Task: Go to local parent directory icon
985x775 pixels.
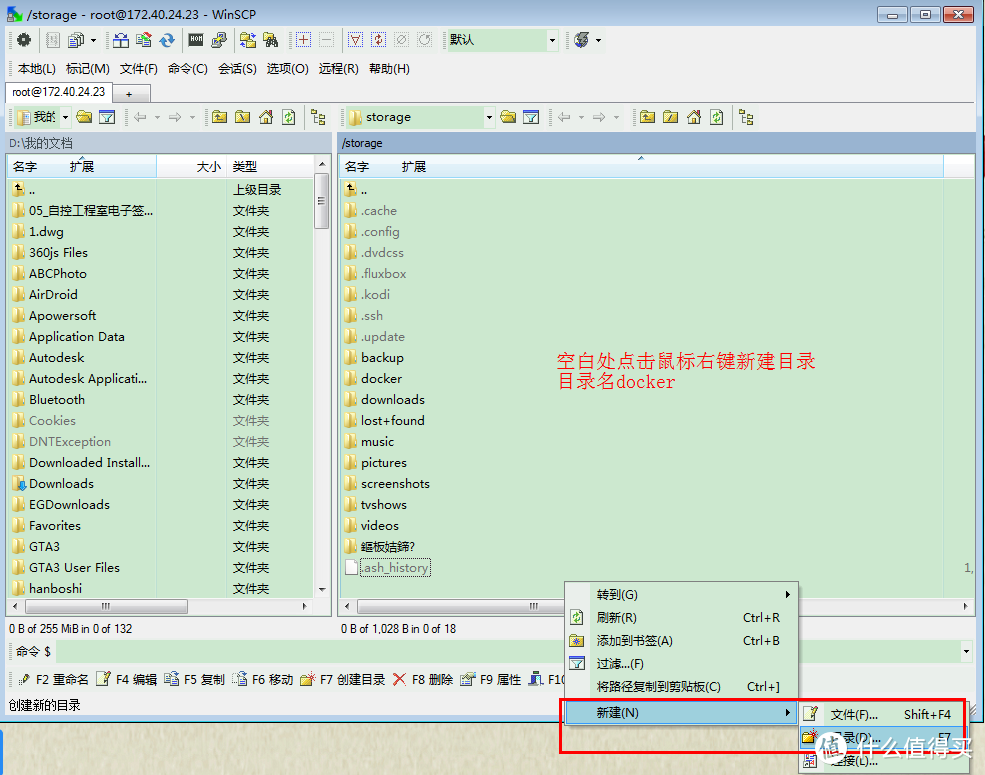Action: tap(219, 117)
